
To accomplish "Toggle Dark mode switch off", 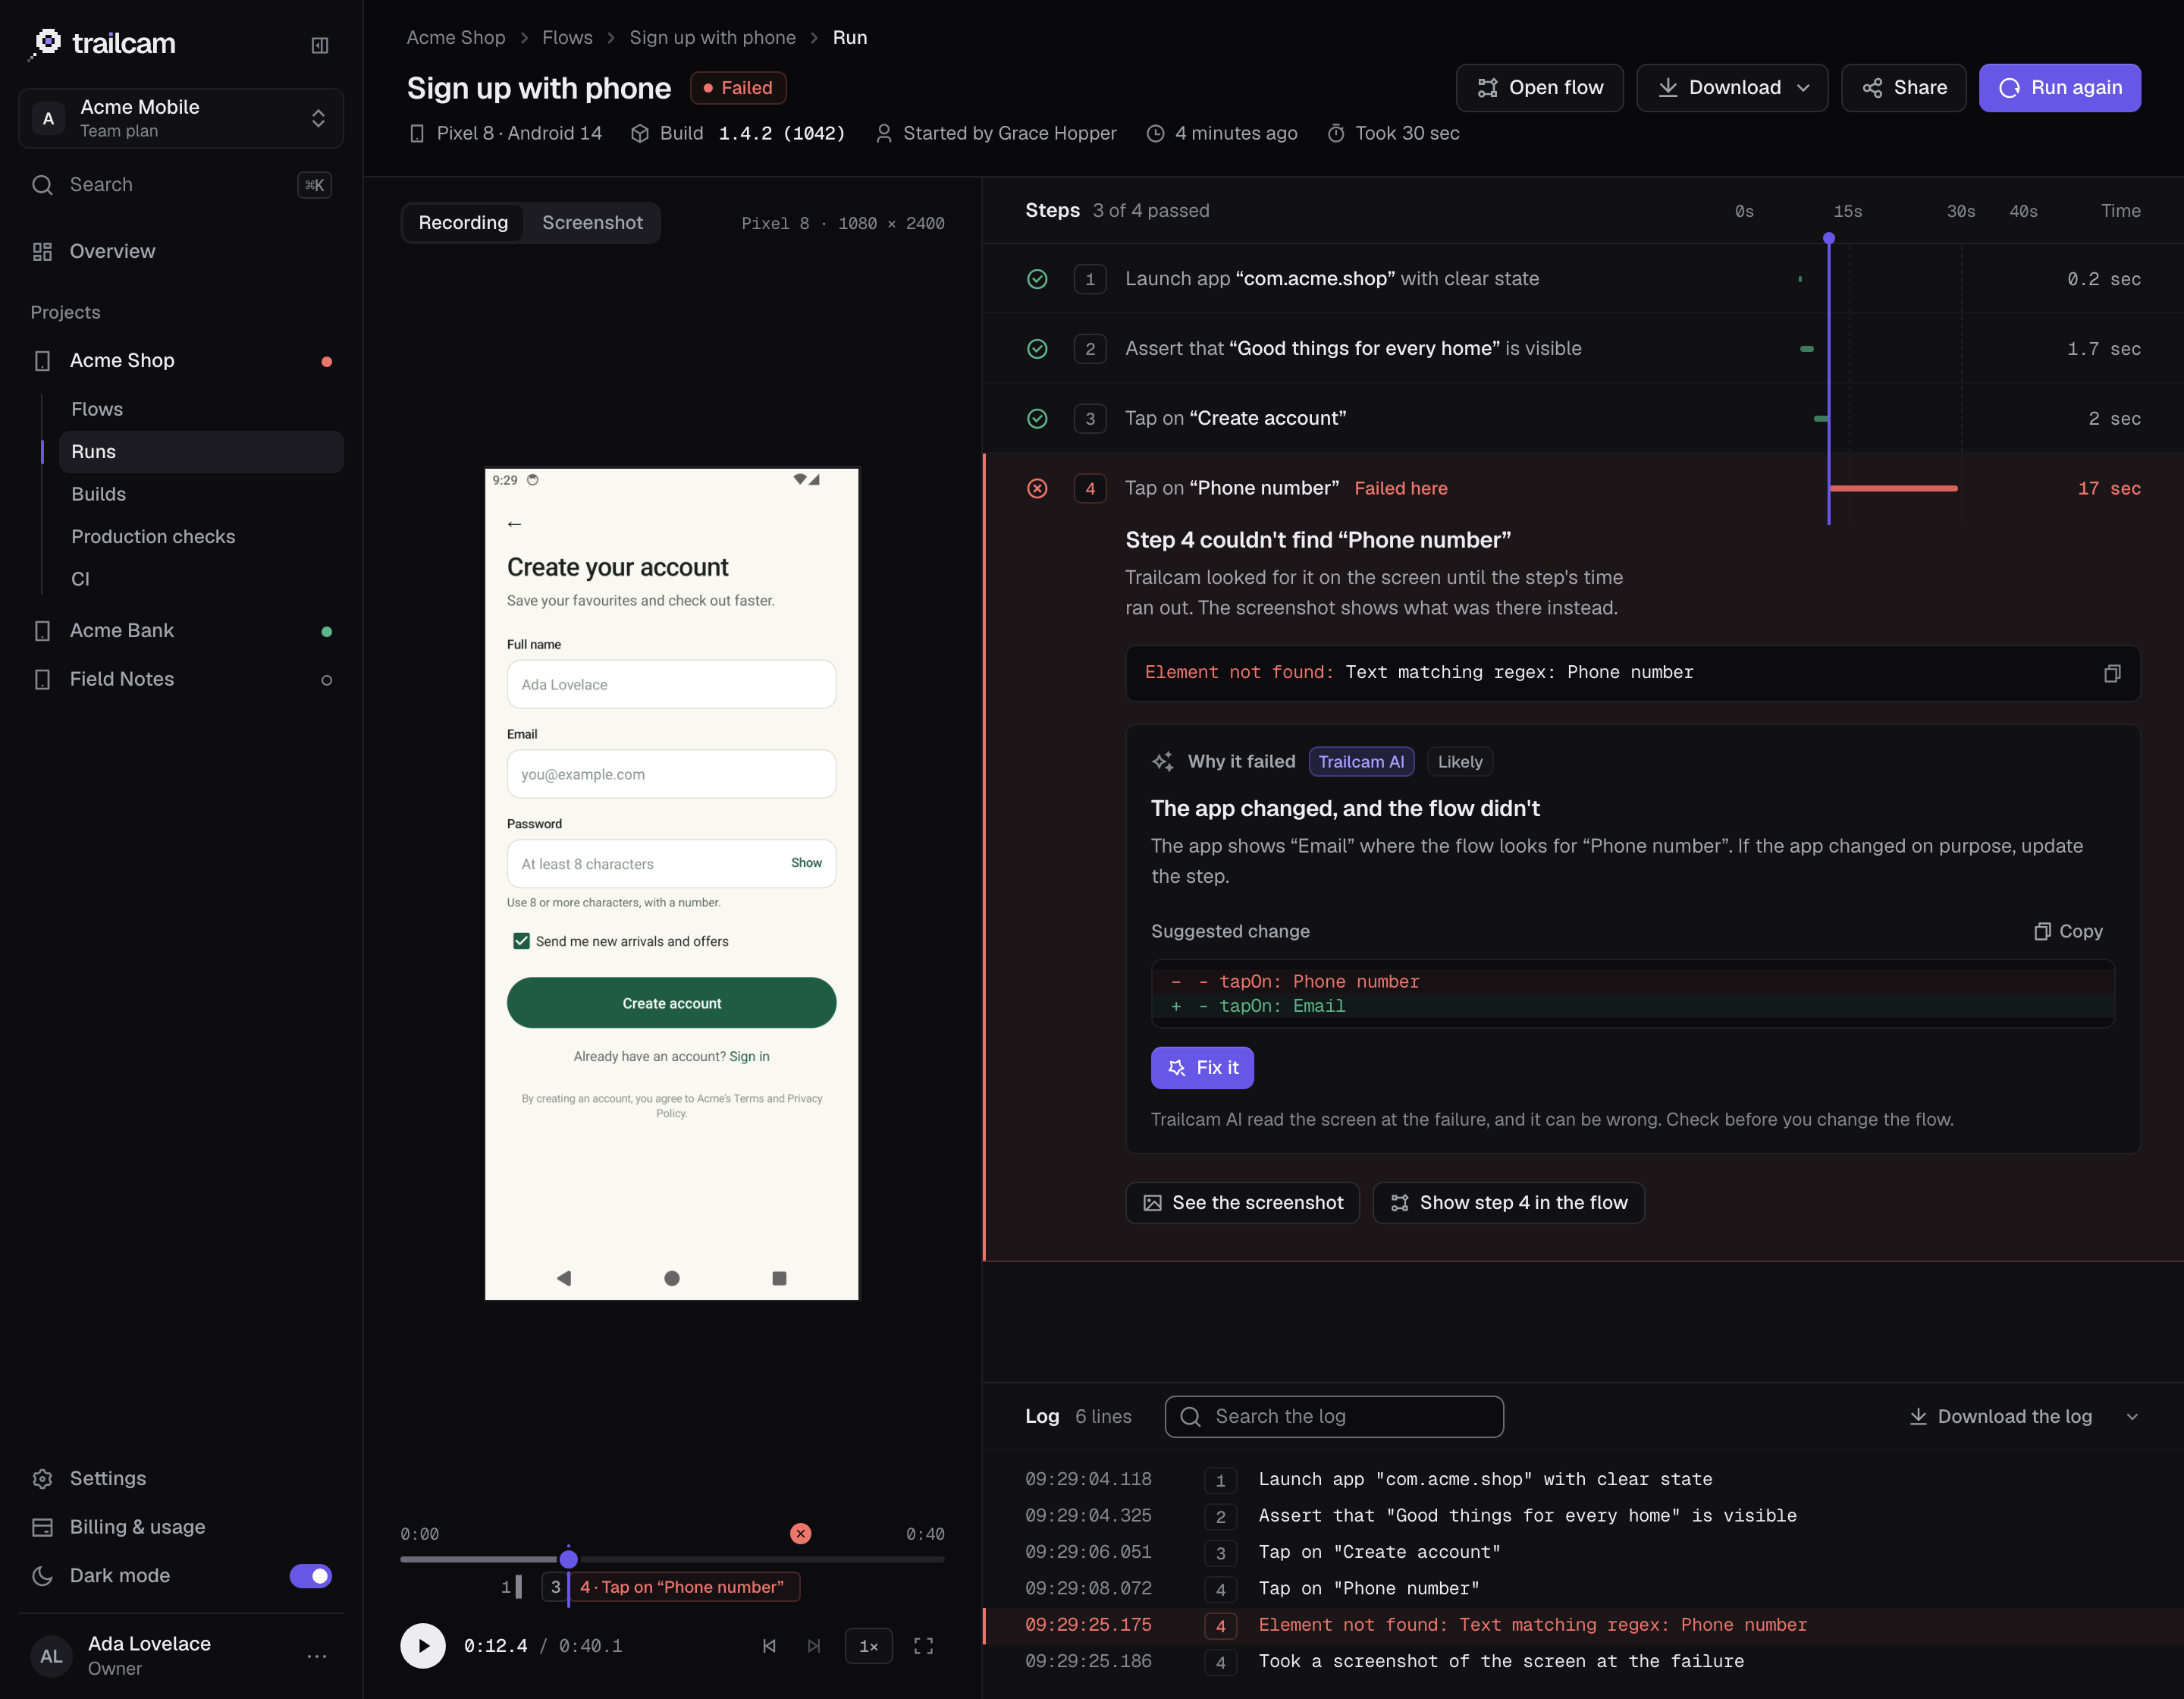I will (311, 1575).
